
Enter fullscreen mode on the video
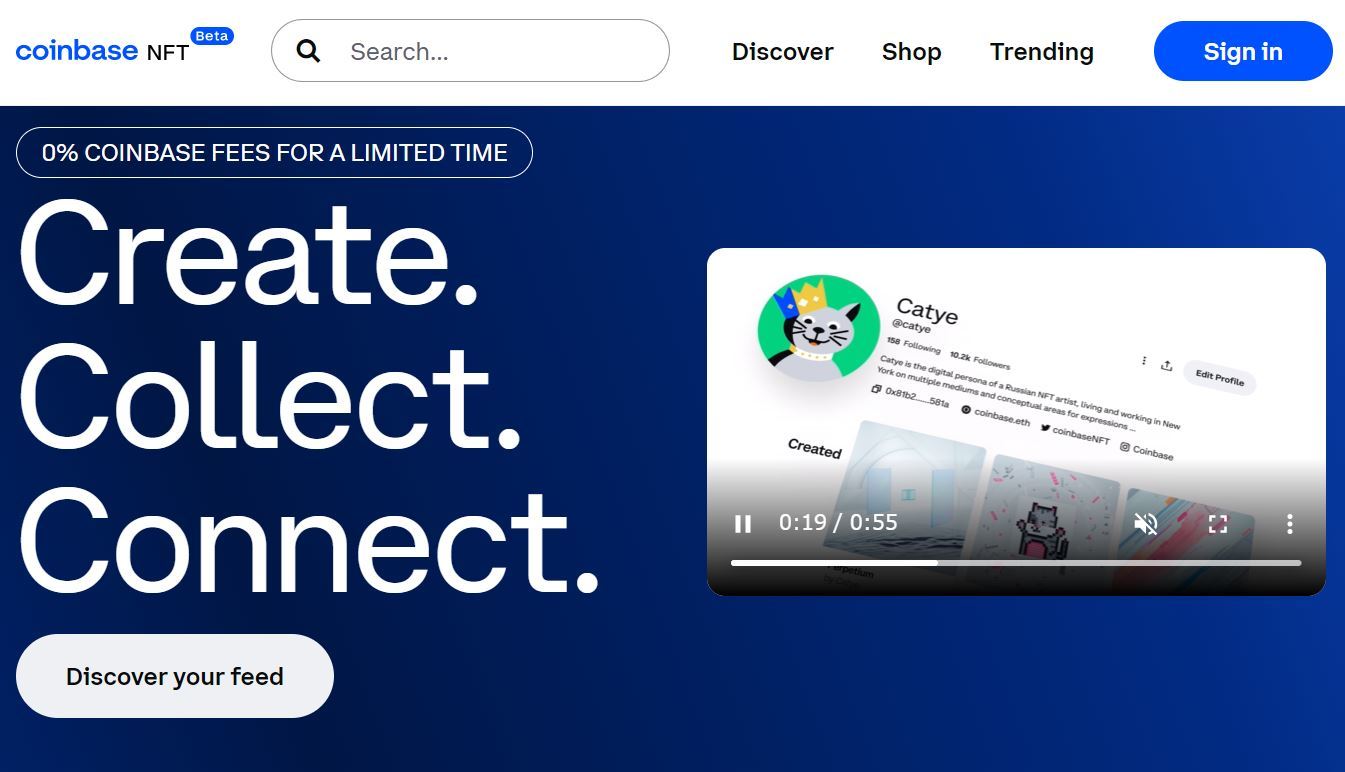coord(1217,523)
